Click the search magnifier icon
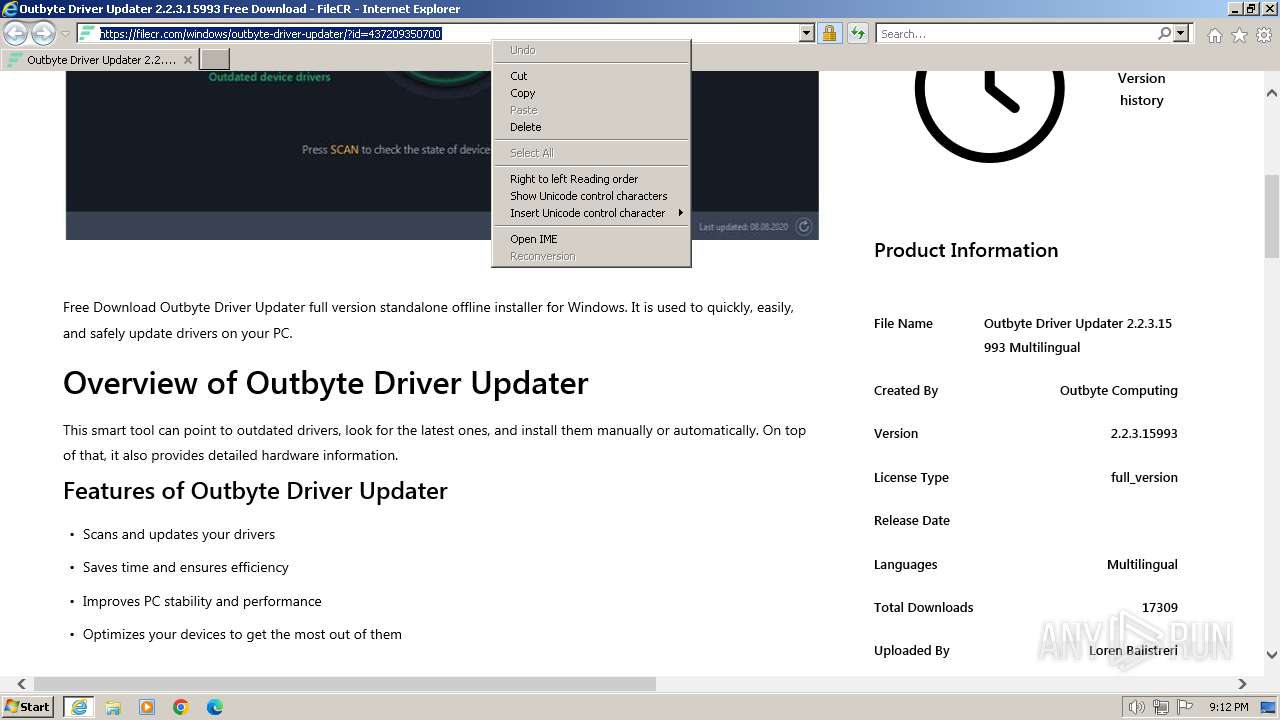 (1164, 33)
